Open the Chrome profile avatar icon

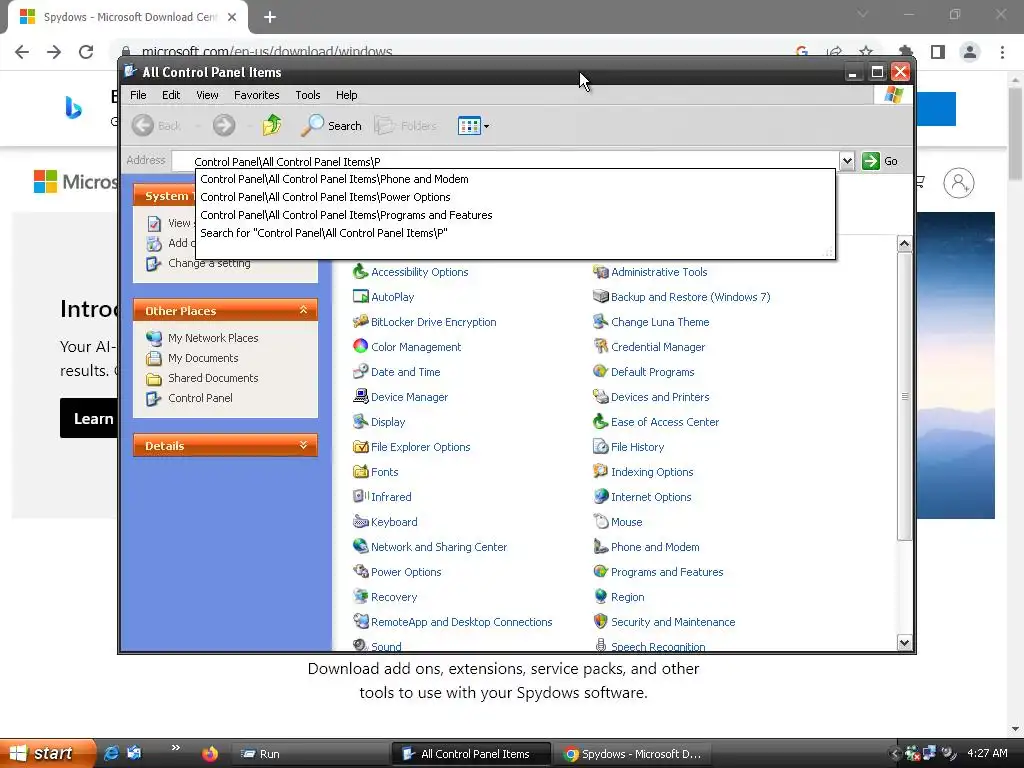tap(970, 52)
